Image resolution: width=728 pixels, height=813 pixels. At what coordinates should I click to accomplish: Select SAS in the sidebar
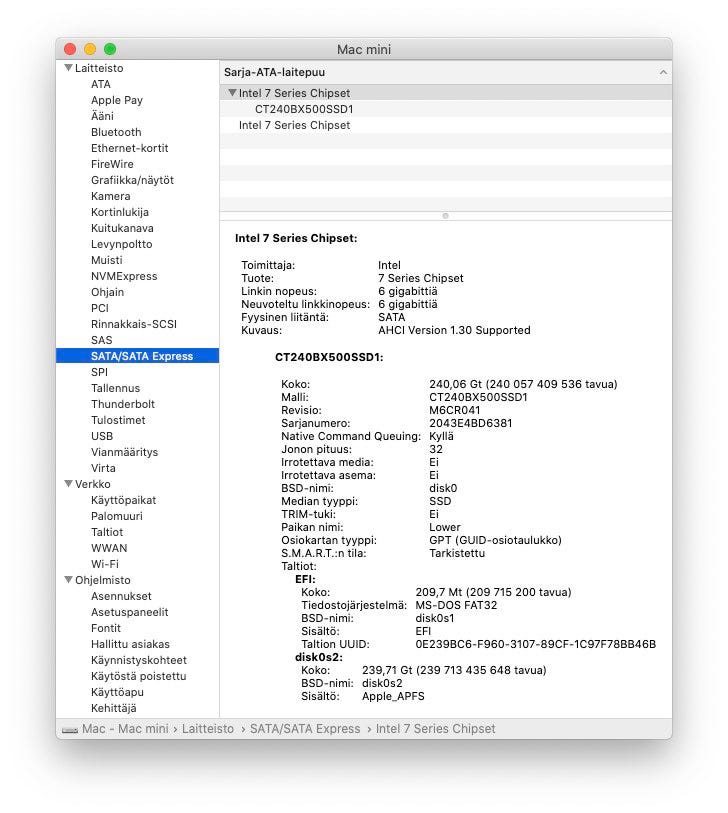pos(102,340)
